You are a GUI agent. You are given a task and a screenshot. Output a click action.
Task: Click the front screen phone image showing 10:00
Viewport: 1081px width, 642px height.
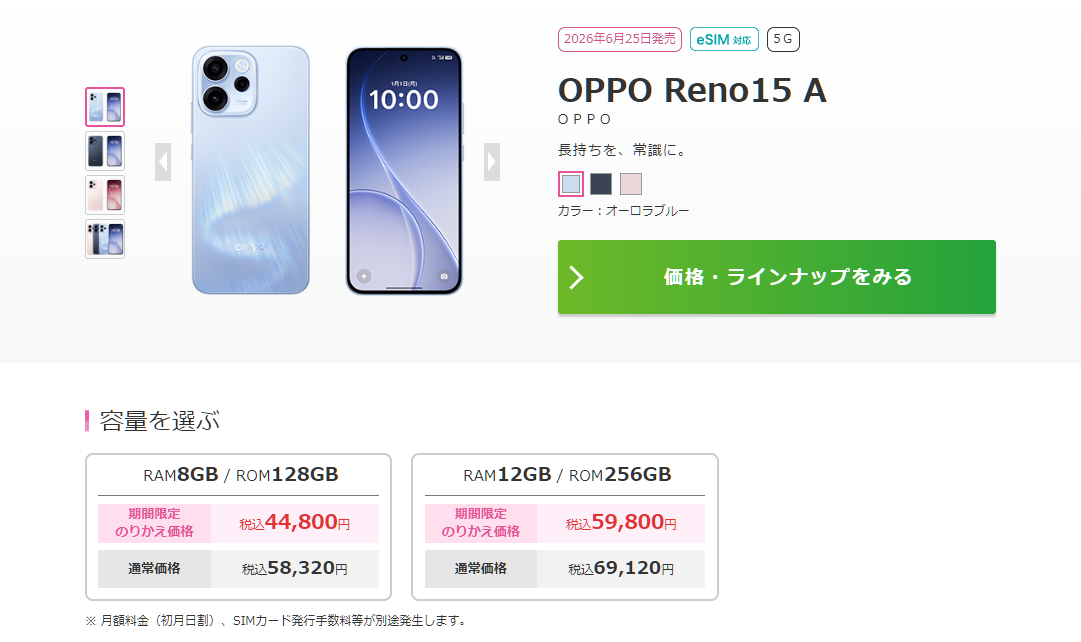click(x=404, y=170)
